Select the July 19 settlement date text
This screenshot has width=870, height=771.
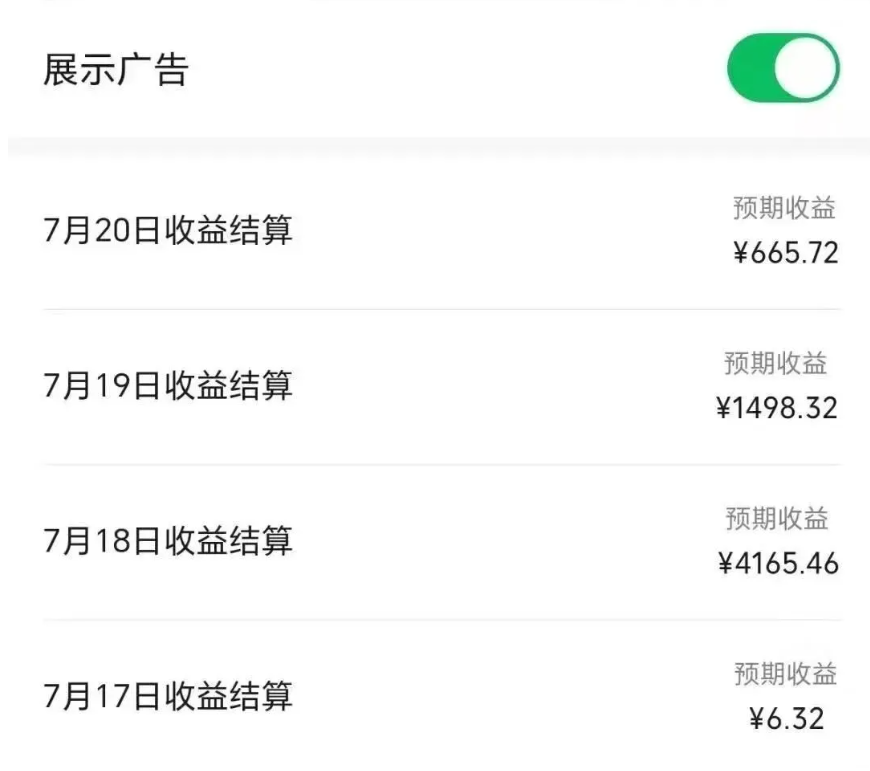[170, 386]
